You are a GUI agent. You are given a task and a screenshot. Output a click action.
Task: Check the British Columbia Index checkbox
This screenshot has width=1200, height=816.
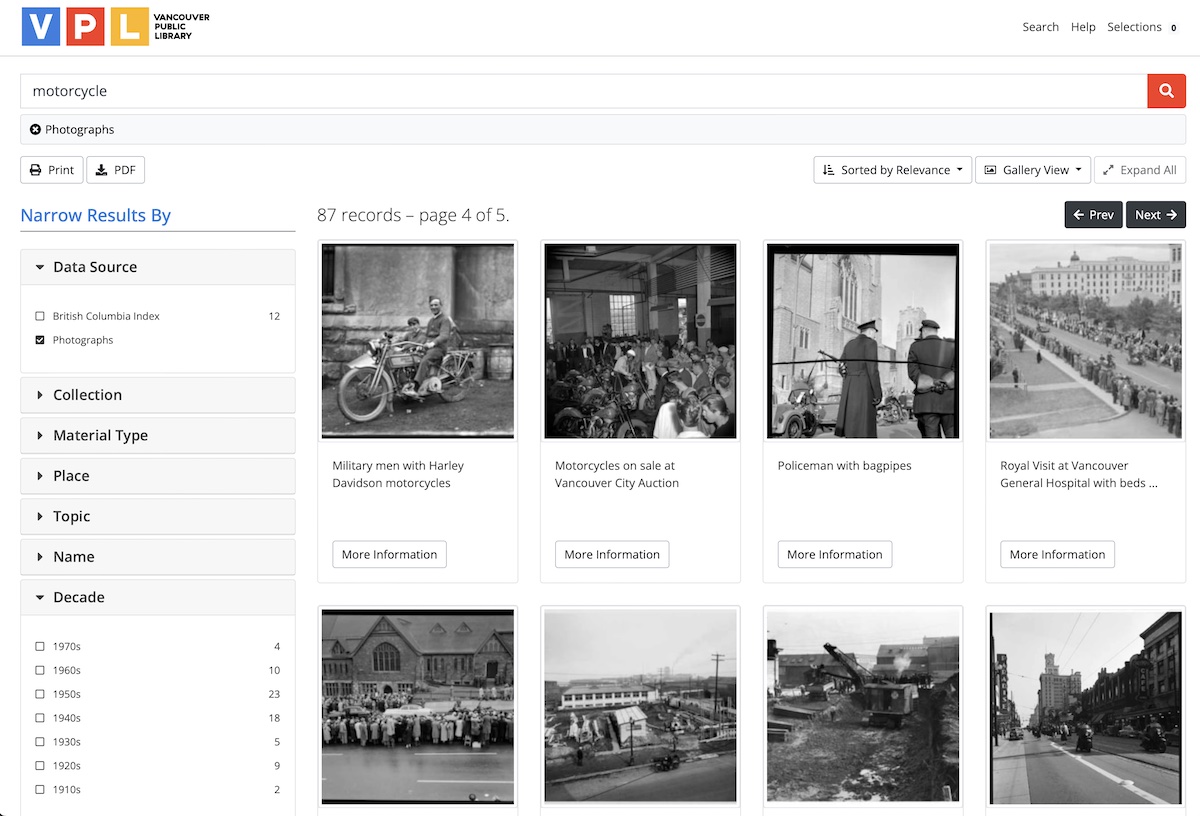point(40,316)
